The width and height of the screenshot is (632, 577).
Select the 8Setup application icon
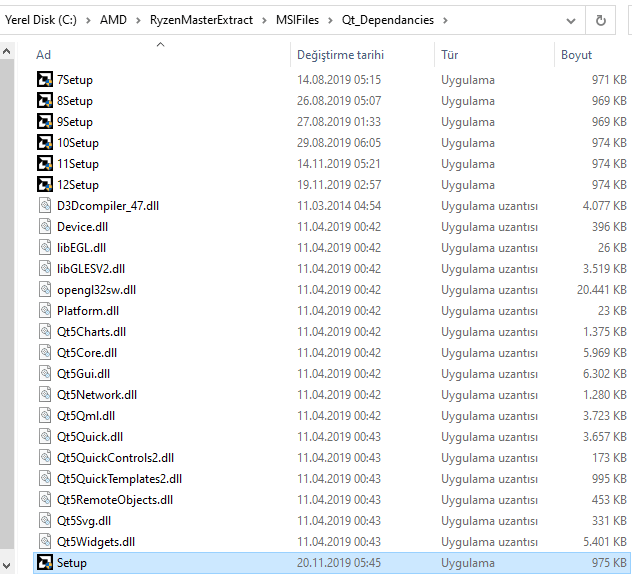click(45, 100)
